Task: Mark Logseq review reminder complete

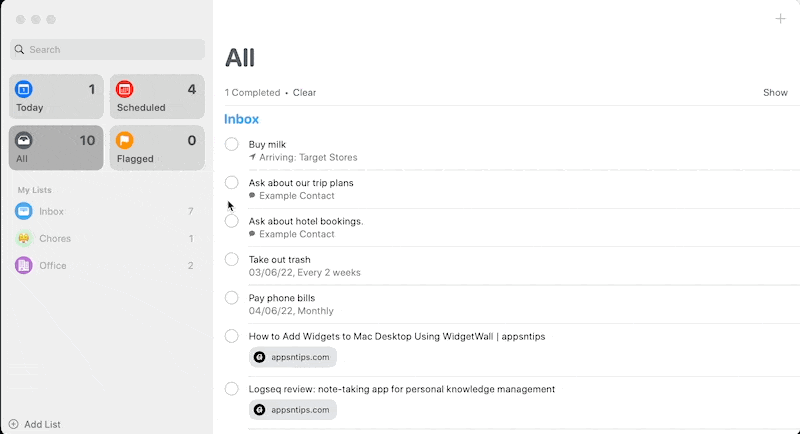Action: coord(232,389)
